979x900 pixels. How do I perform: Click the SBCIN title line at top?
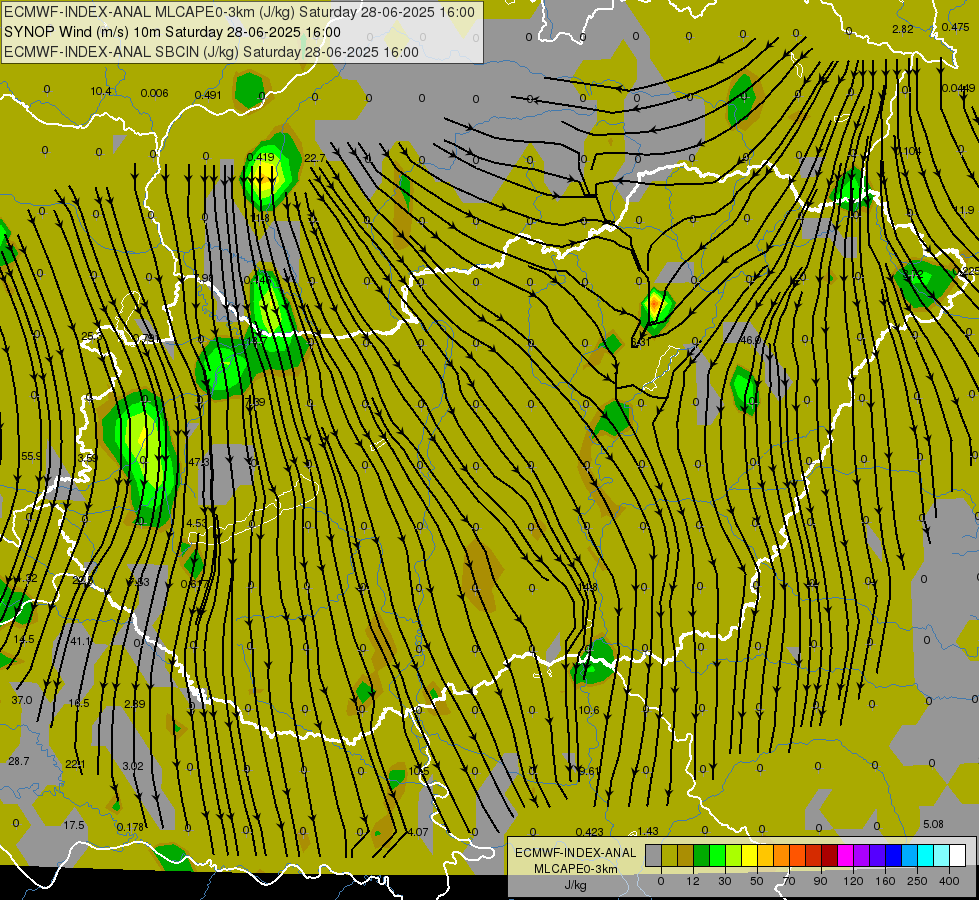(211, 52)
